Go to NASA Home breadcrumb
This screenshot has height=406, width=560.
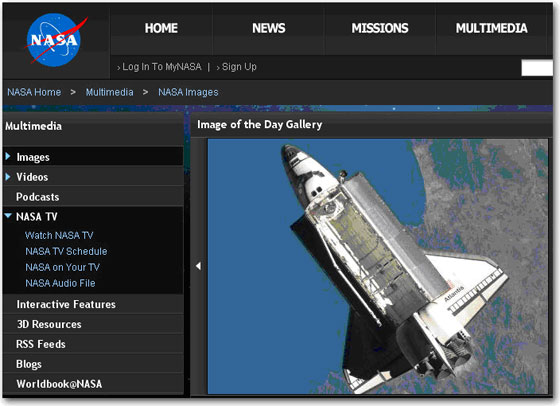(x=34, y=92)
